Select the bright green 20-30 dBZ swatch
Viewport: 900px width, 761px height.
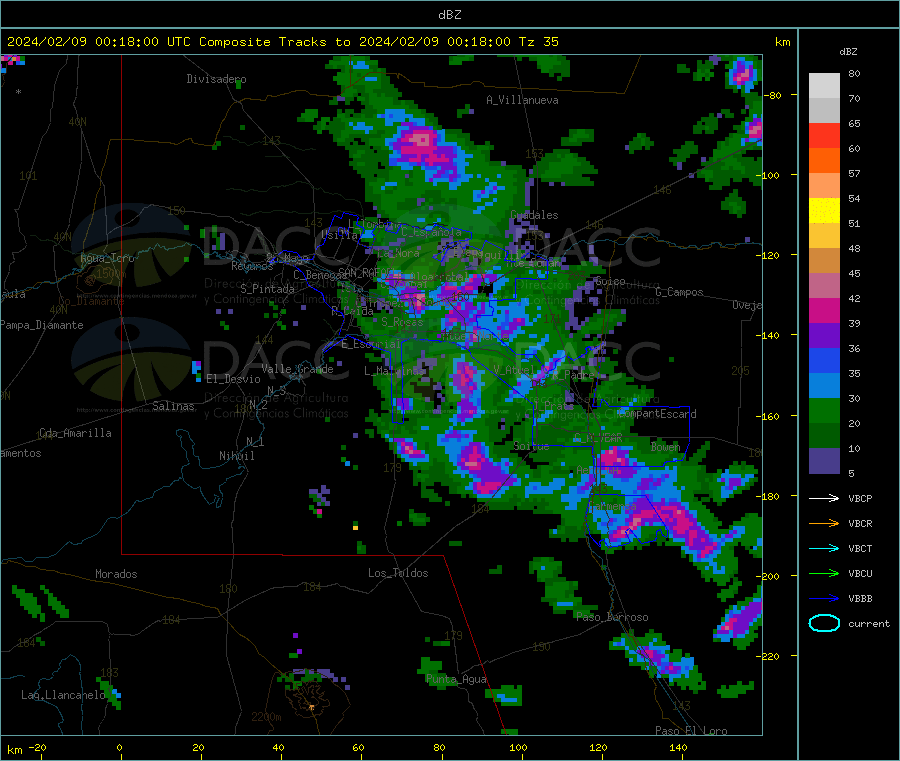coord(824,410)
